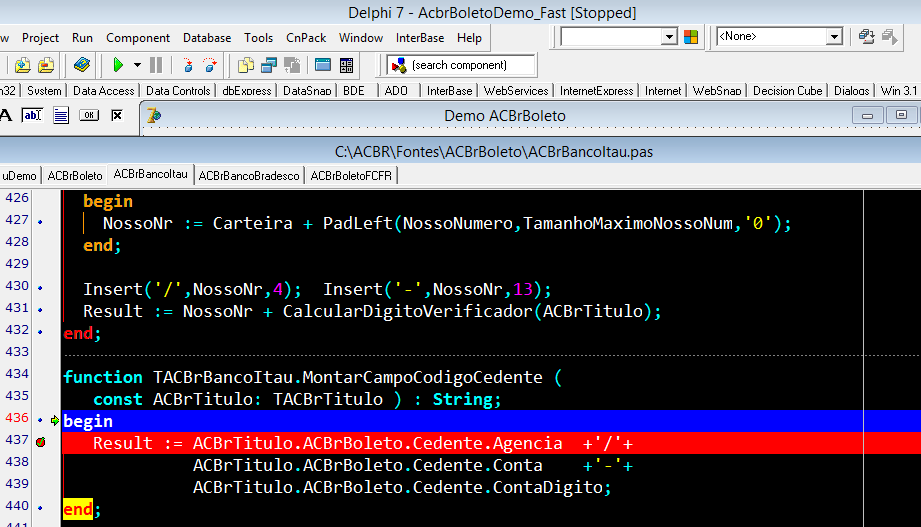Click the View Unit icon
Image resolution: width=921 pixels, height=527 pixels.
point(246,65)
